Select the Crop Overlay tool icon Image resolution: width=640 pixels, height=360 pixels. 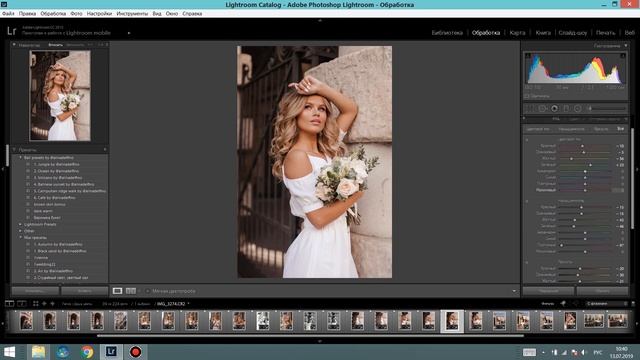pos(530,109)
